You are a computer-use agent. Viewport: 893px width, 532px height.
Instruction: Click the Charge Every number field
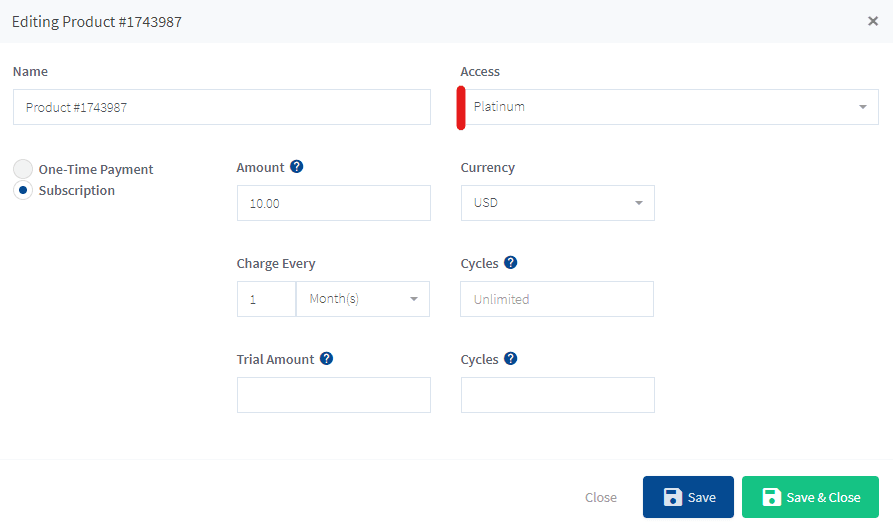click(266, 299)
